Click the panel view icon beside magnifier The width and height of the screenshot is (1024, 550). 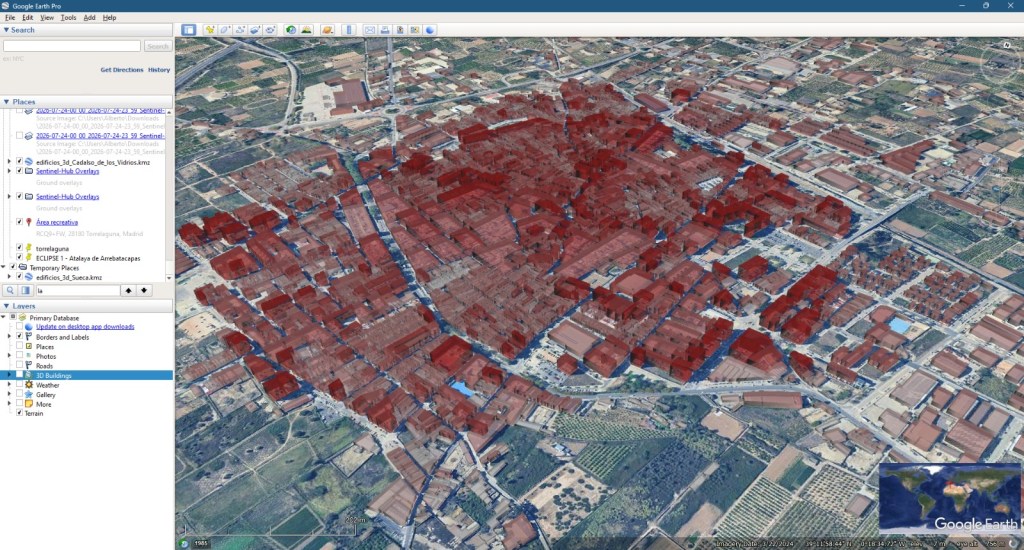pos(25,290)
